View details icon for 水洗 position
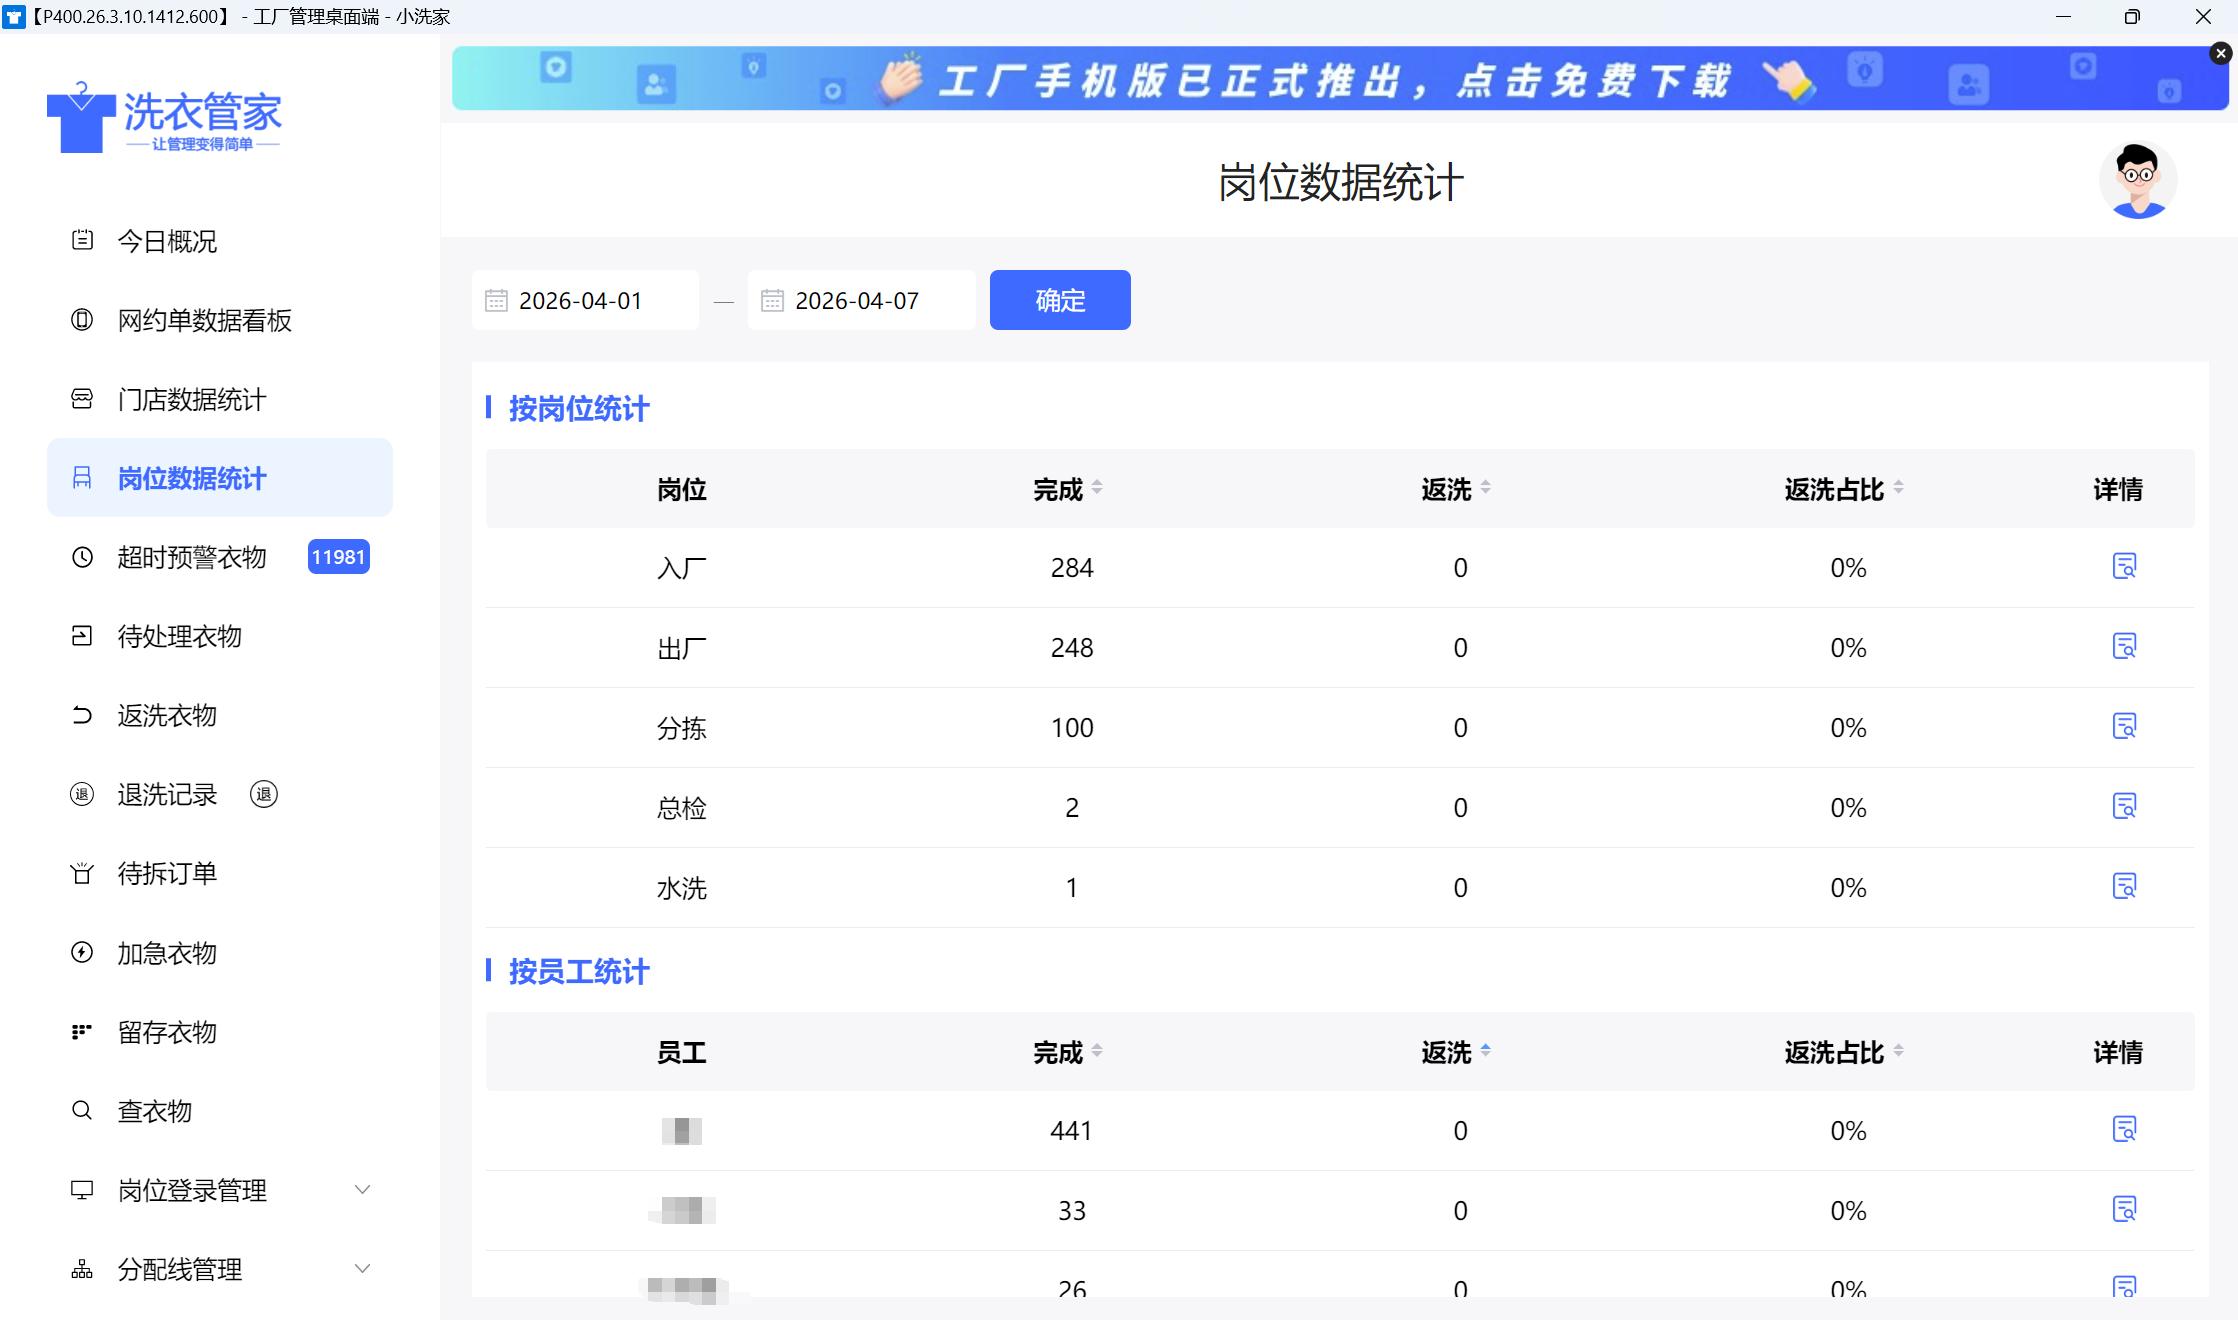Viewport: 2238px width, 1320px height. click(2124, 887)
